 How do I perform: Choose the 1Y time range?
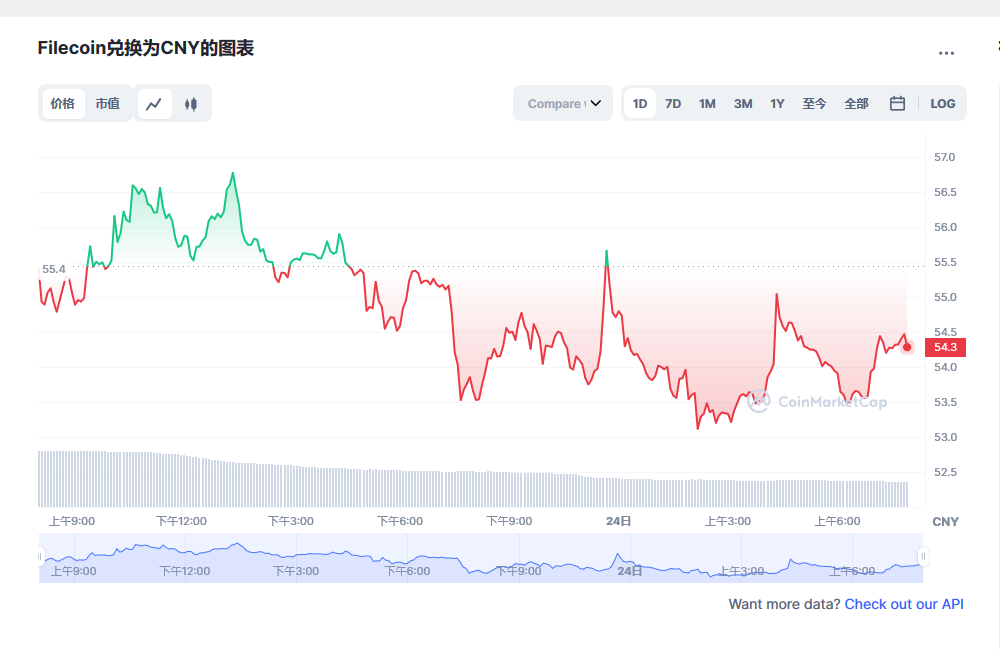(x=777, y=103)
